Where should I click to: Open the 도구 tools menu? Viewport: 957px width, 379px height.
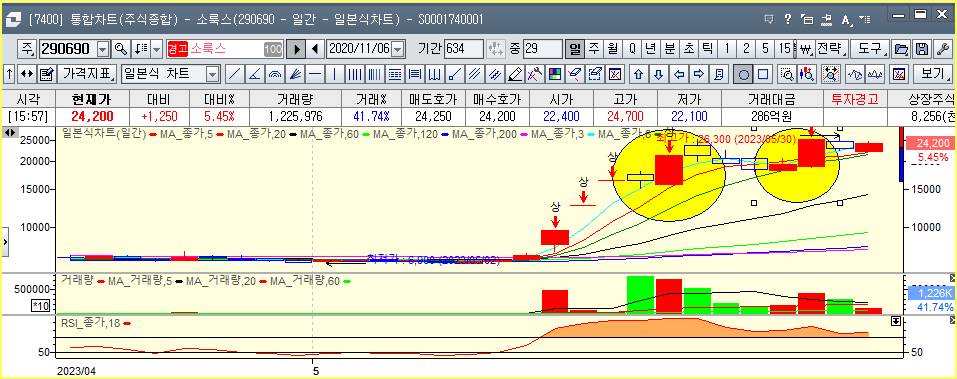coord(869,49)
